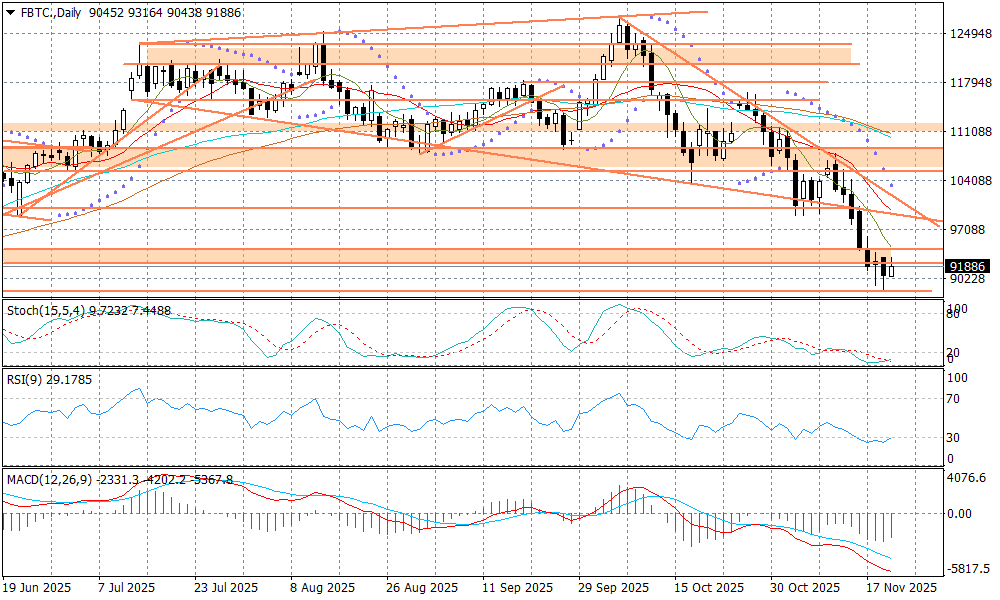1000x600 pixels.
Task: Click the RSI 70 level scale label
Action: click(x=954, y=399)
